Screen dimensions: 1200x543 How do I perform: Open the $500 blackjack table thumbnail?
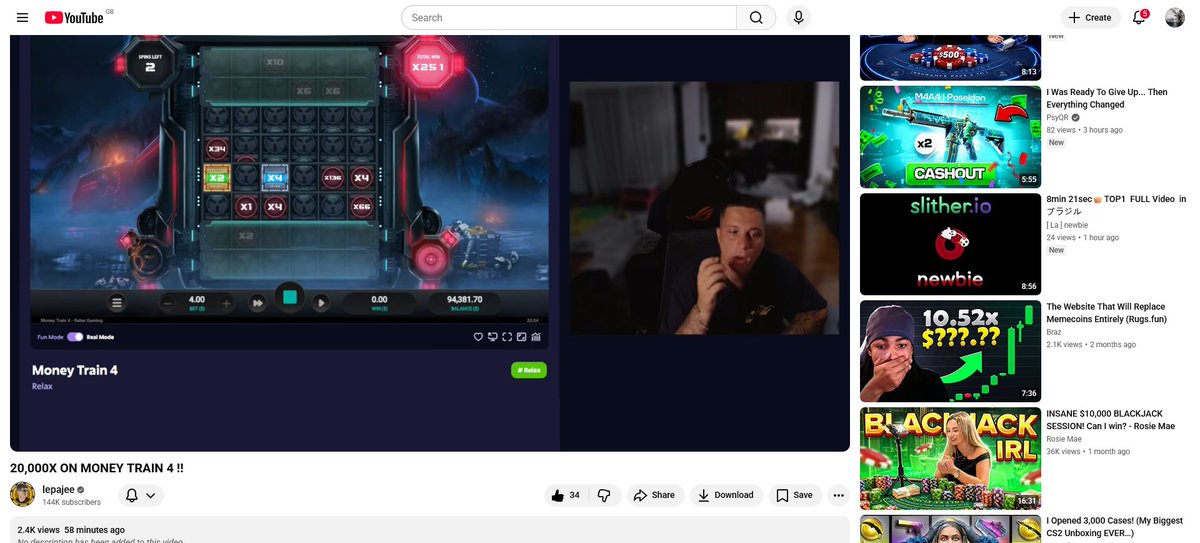pyautogui.click(x=950, y=58)
